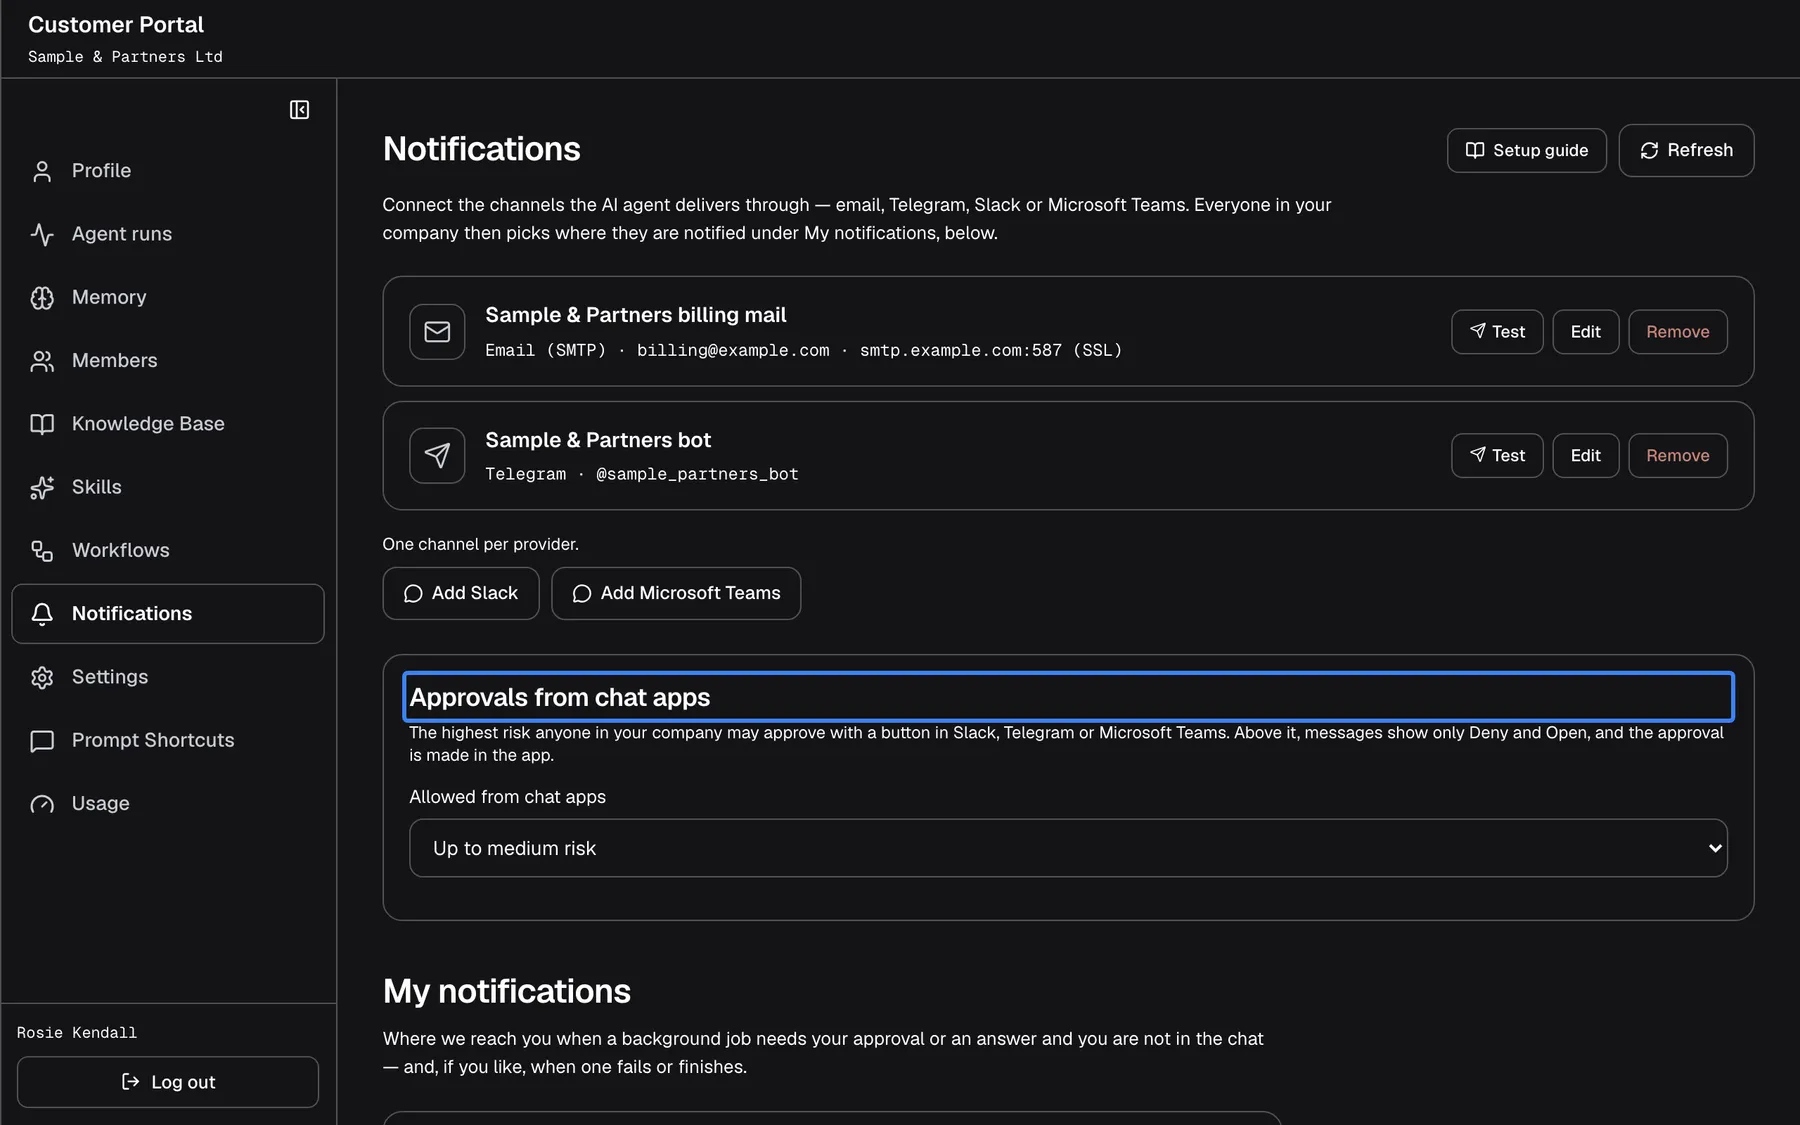Viewport: 1800px width, 1125px height.
Task: Click the Skills sparkle icon
Action: pos(42,487)
